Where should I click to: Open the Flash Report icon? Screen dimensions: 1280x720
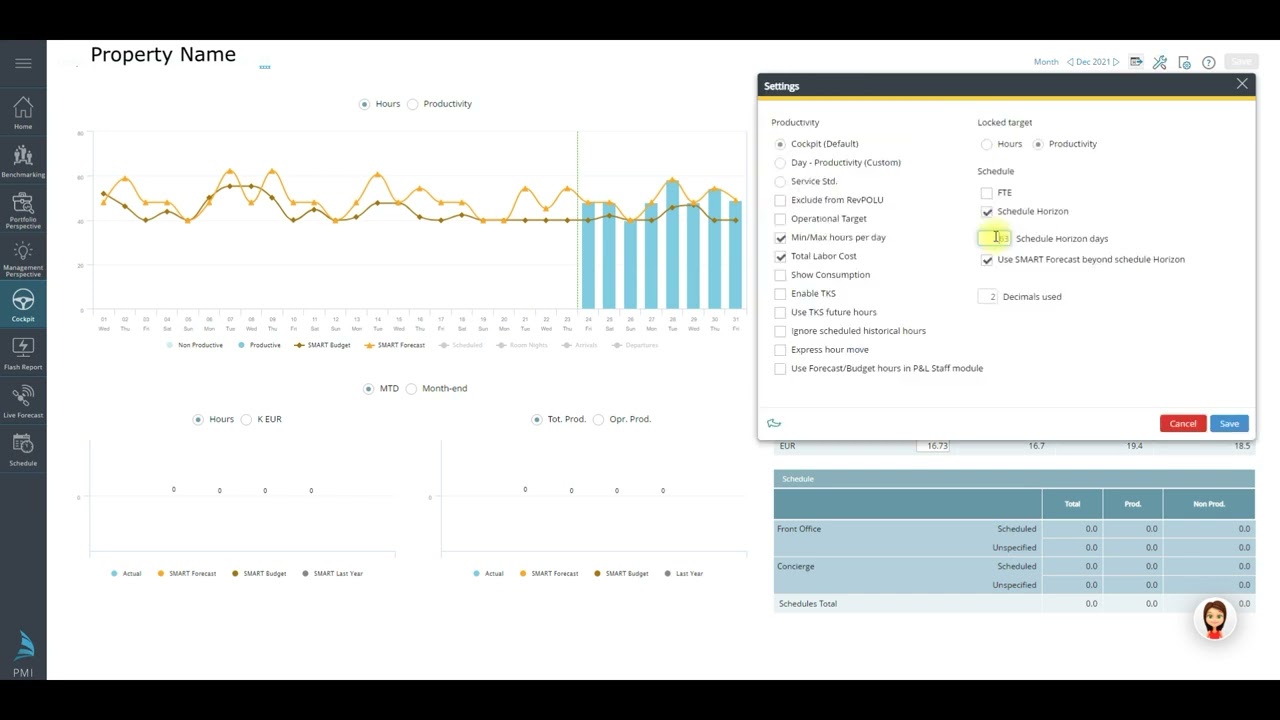[x=23, y=353]
